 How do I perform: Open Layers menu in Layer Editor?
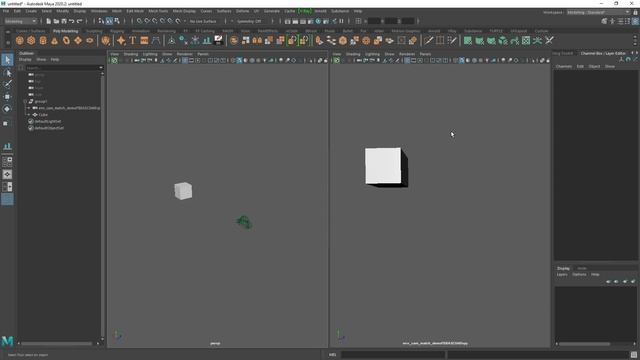[562, 274]
